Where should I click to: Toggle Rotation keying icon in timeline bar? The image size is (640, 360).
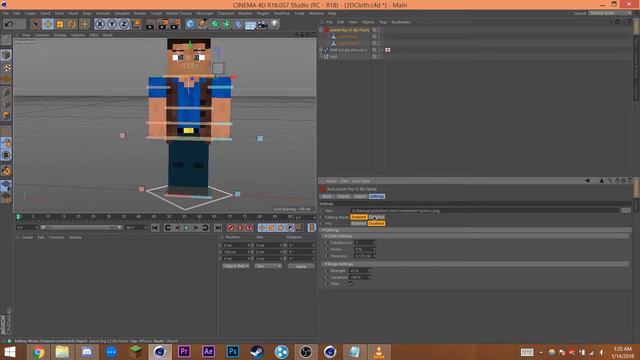pyautogui.click(x=280, y=227)
